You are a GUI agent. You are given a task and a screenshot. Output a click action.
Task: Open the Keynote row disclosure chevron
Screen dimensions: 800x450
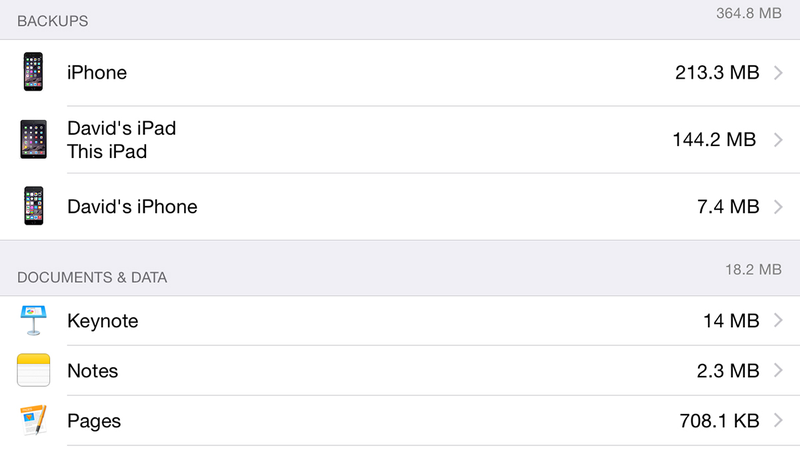(x=778, y=320)
